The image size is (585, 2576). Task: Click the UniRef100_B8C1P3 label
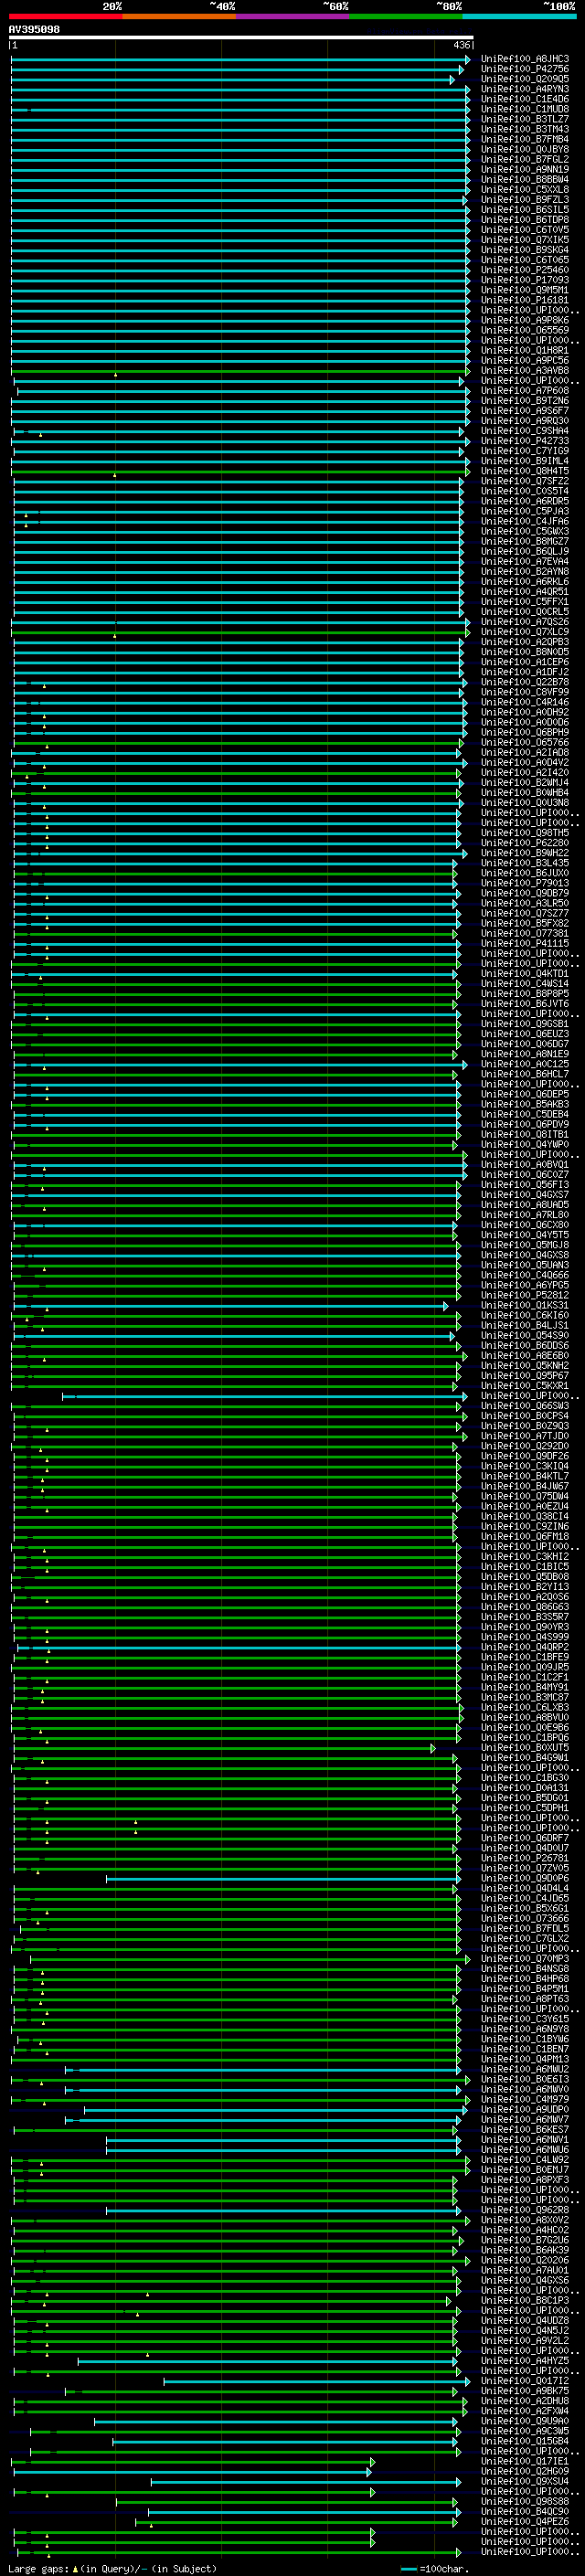(x=525, y=2300)
